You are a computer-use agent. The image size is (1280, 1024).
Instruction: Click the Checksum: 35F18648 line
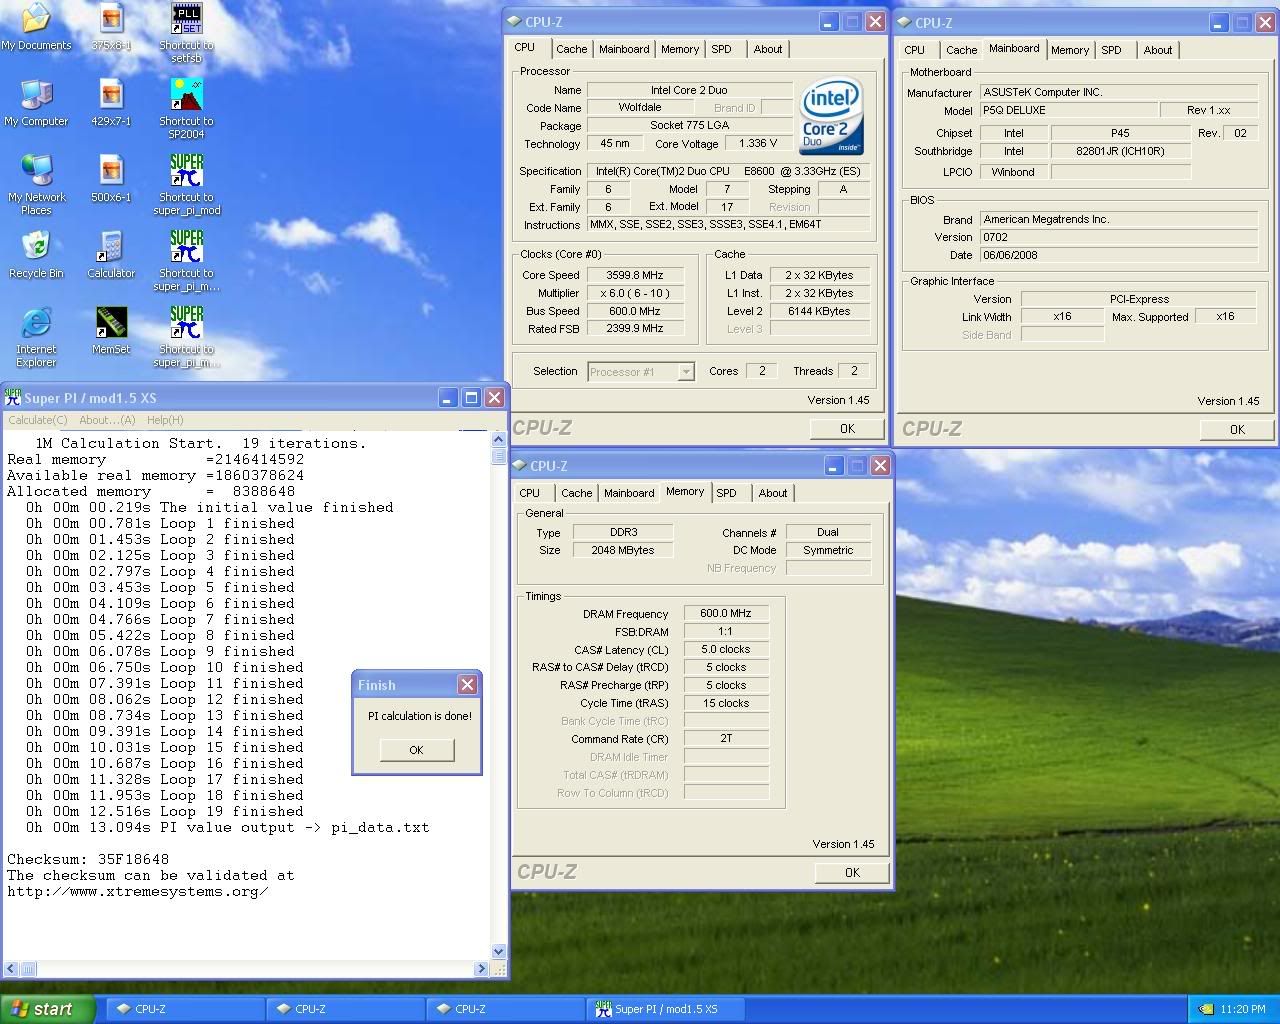tap(88, 859)
